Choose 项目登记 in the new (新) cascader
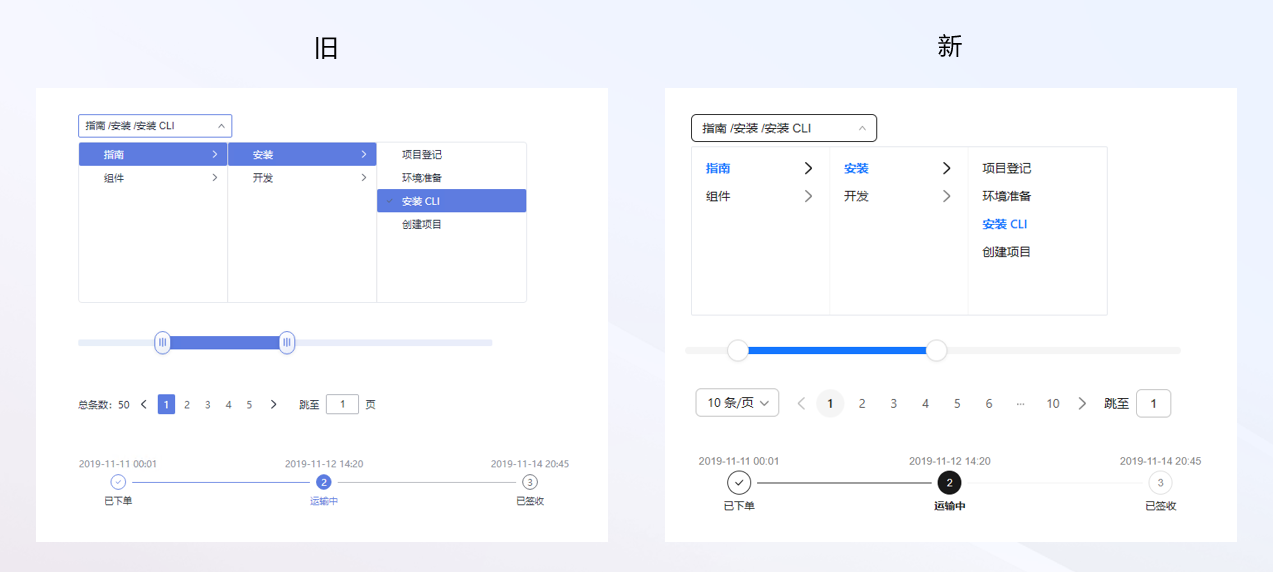This screenshot has width=1273, height=572. click(x=1006, y=168)
